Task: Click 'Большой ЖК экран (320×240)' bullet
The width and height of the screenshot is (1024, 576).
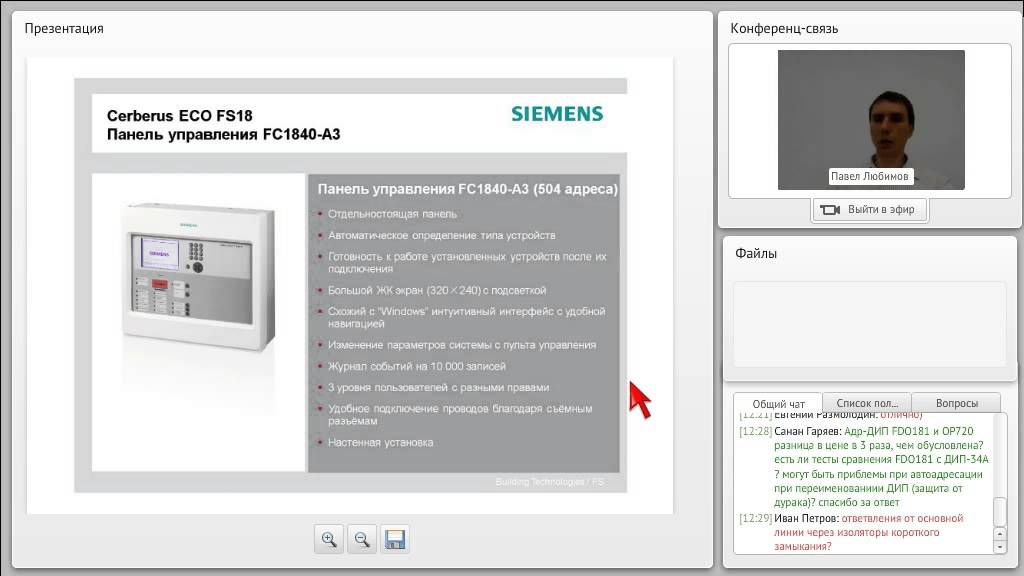Action: coord(437,290)
